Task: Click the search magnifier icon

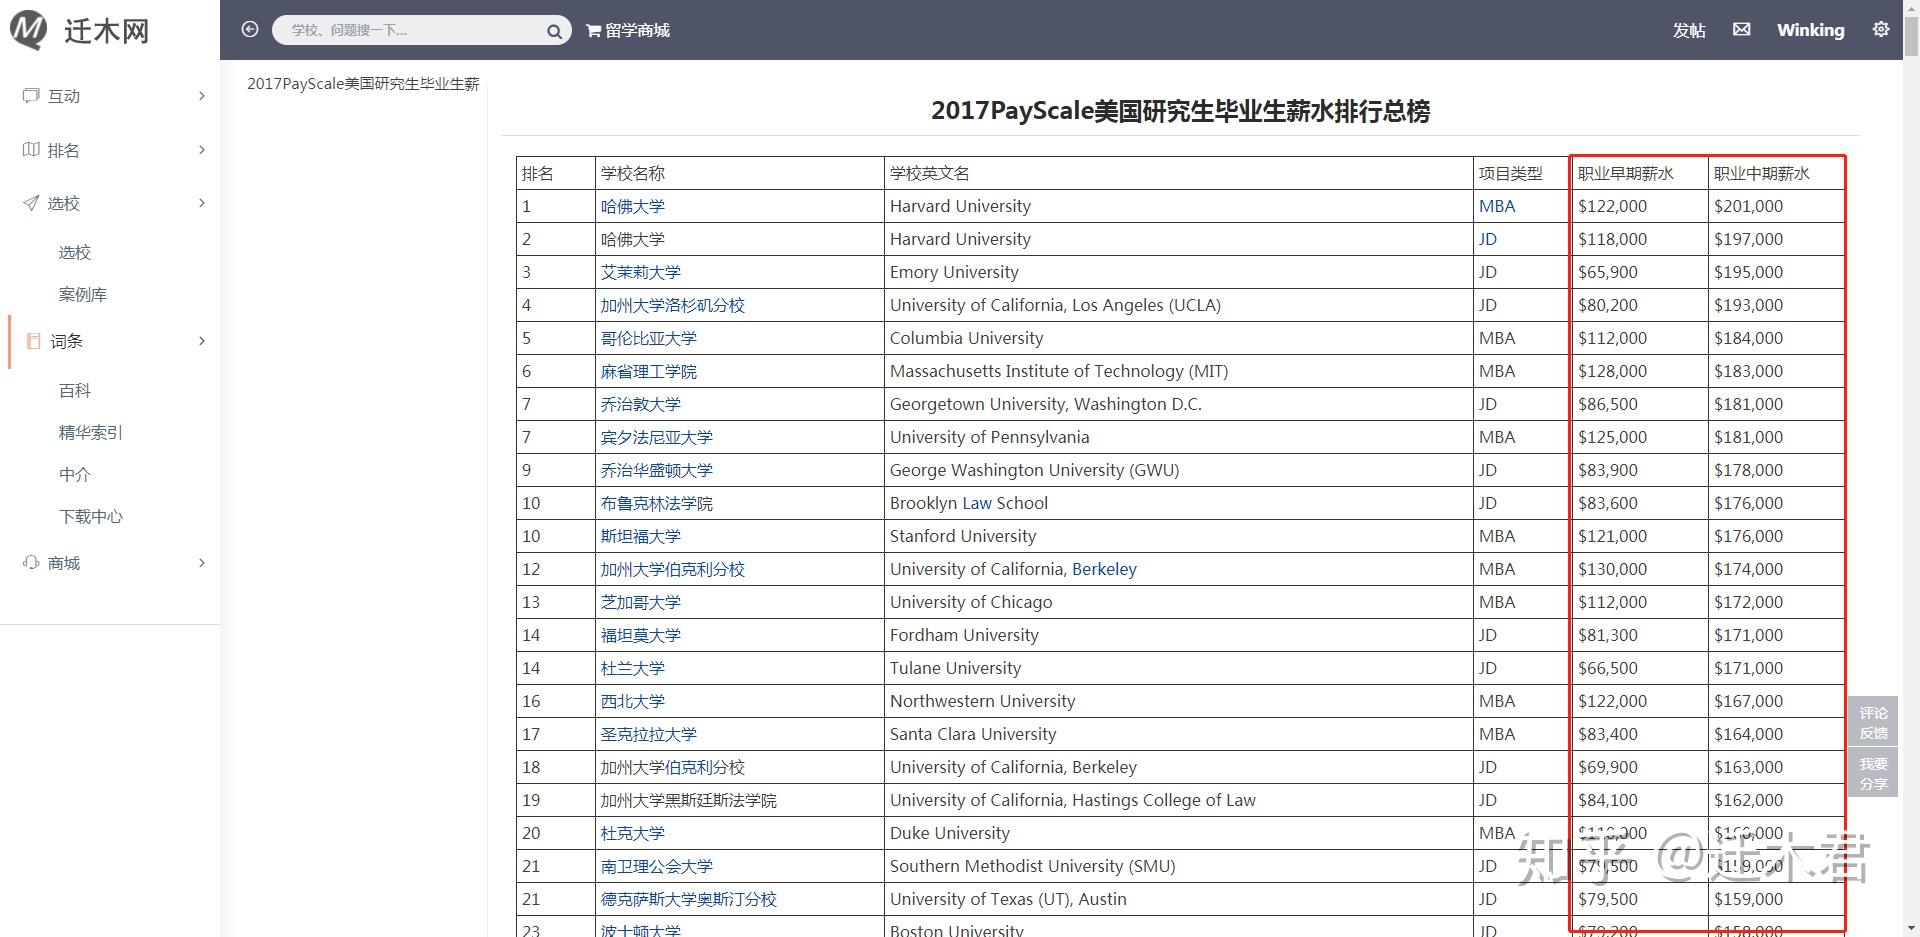Action: 554,31
